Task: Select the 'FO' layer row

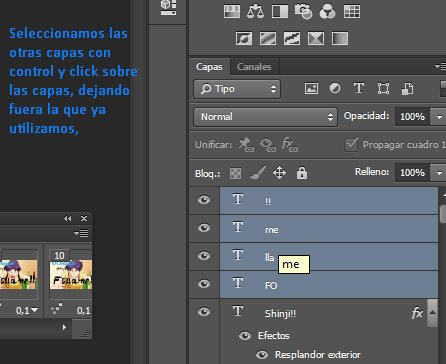Action: point(329,284)
